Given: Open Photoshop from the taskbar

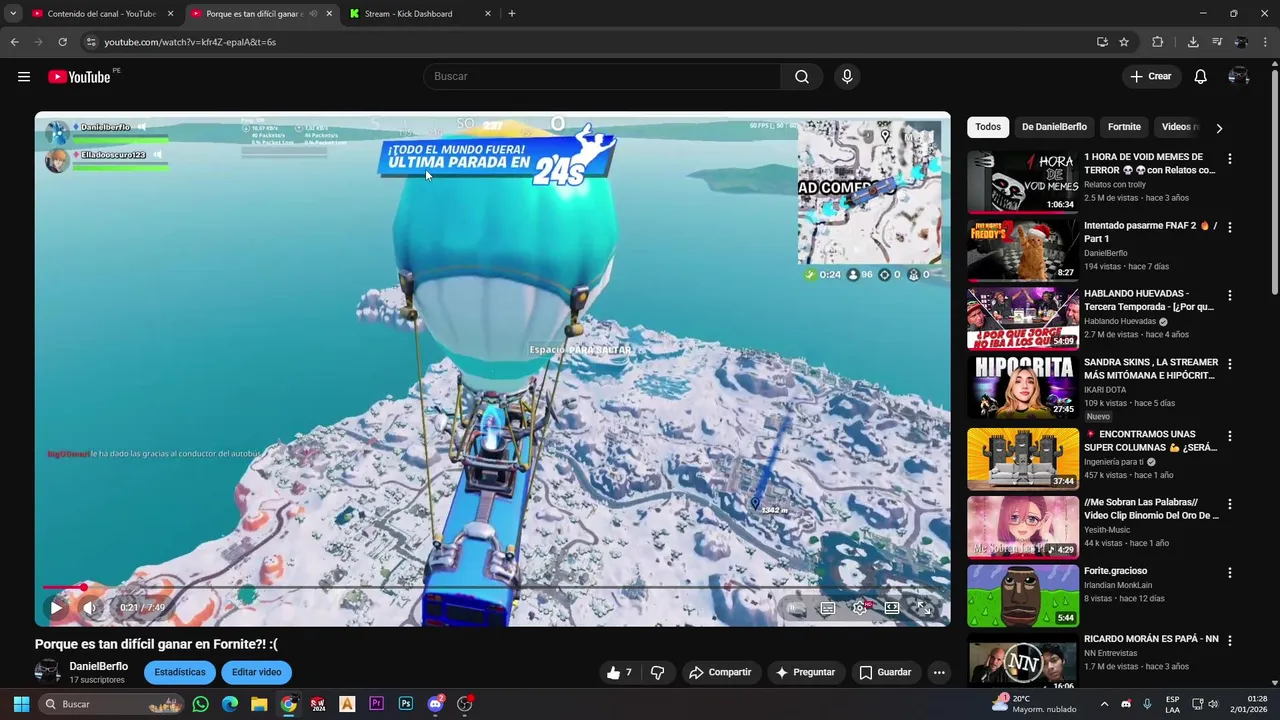Looking at the screenshot, I should tap(406, 704).
